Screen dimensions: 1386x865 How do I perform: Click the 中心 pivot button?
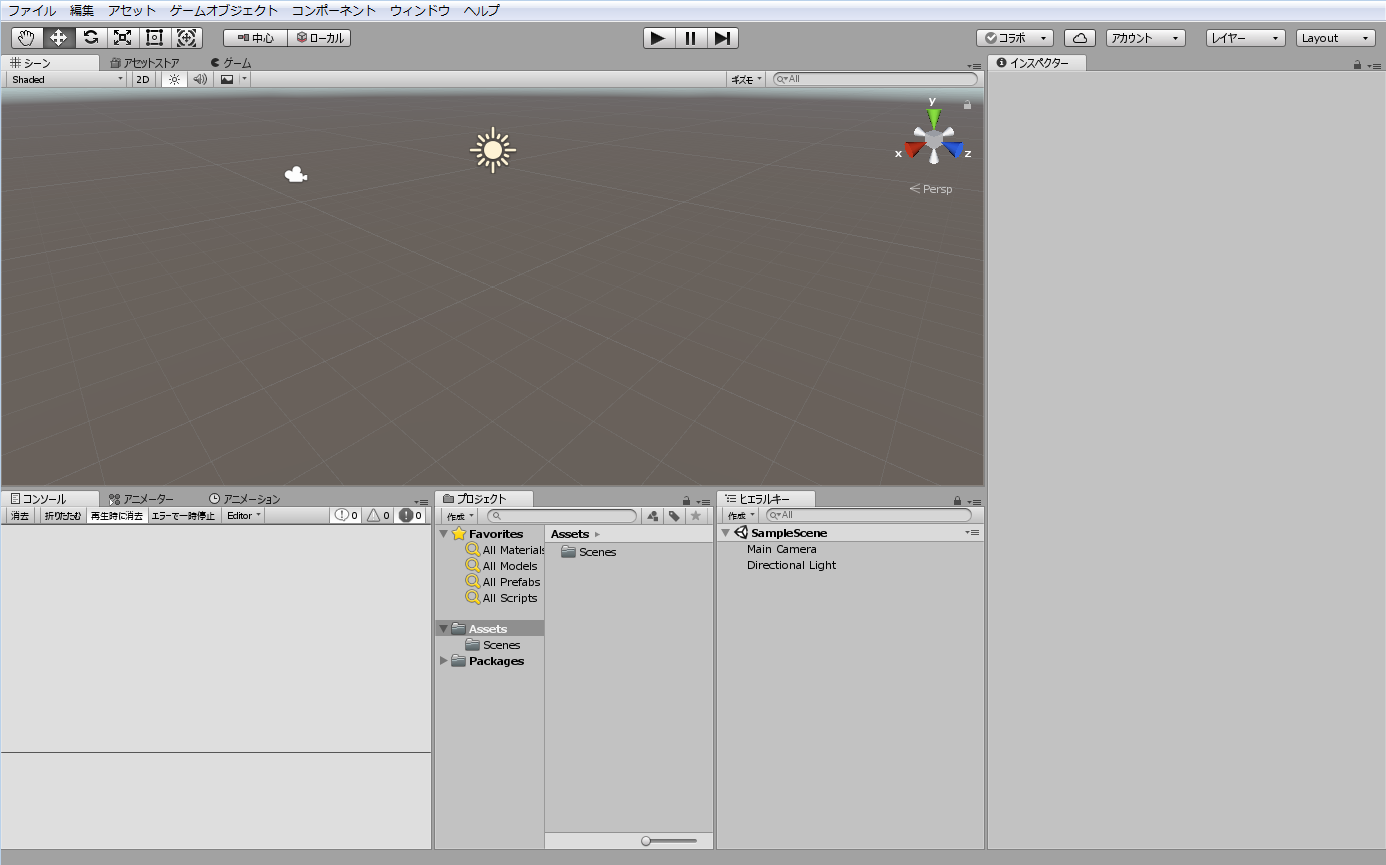click(x=256, y=38)
